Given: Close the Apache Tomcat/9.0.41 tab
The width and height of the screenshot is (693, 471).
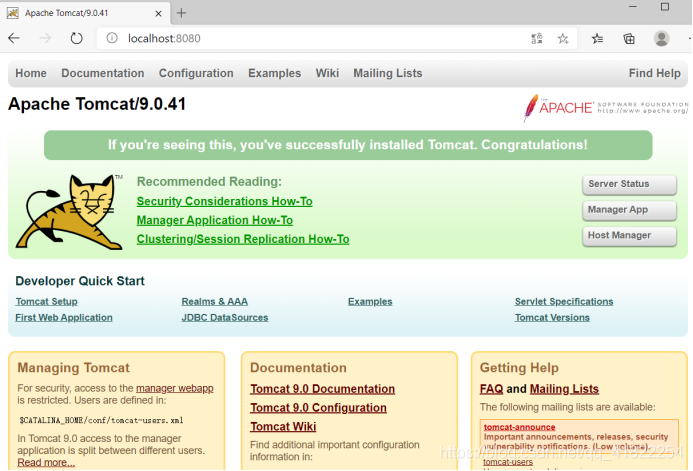Looking at the screenshot, I should (x=158, y=13).
